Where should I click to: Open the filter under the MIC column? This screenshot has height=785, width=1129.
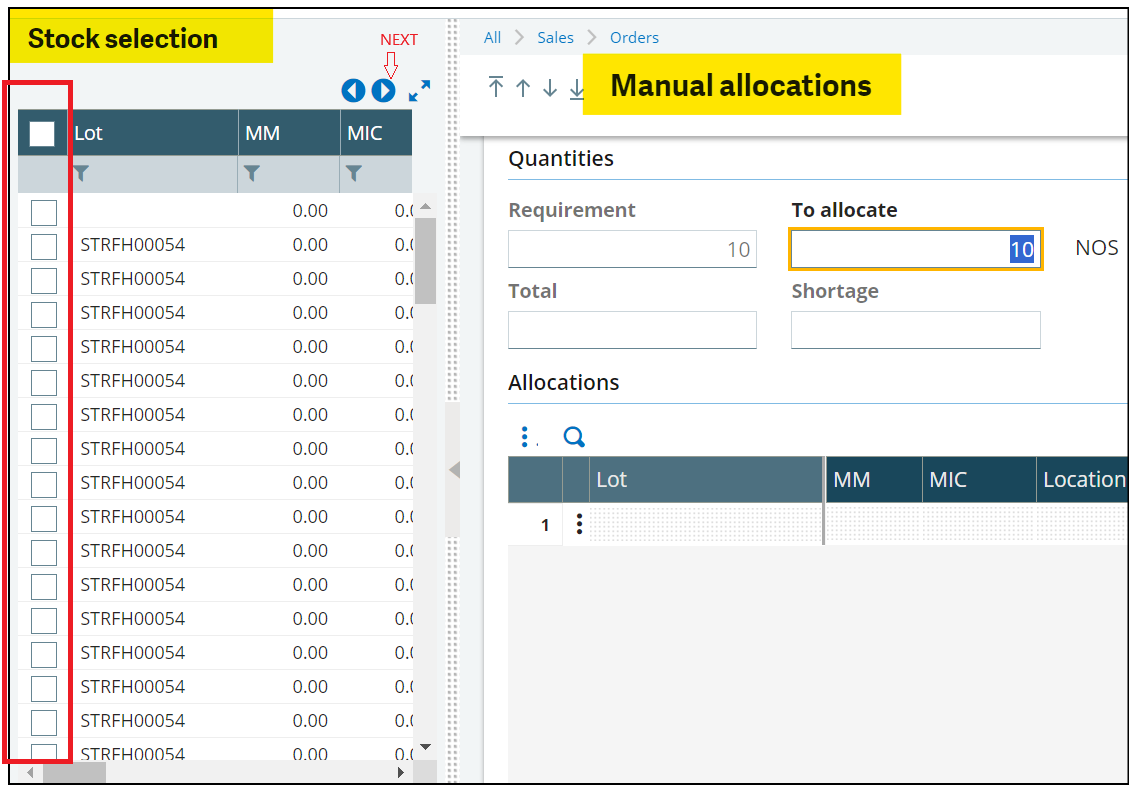(353, 173)
